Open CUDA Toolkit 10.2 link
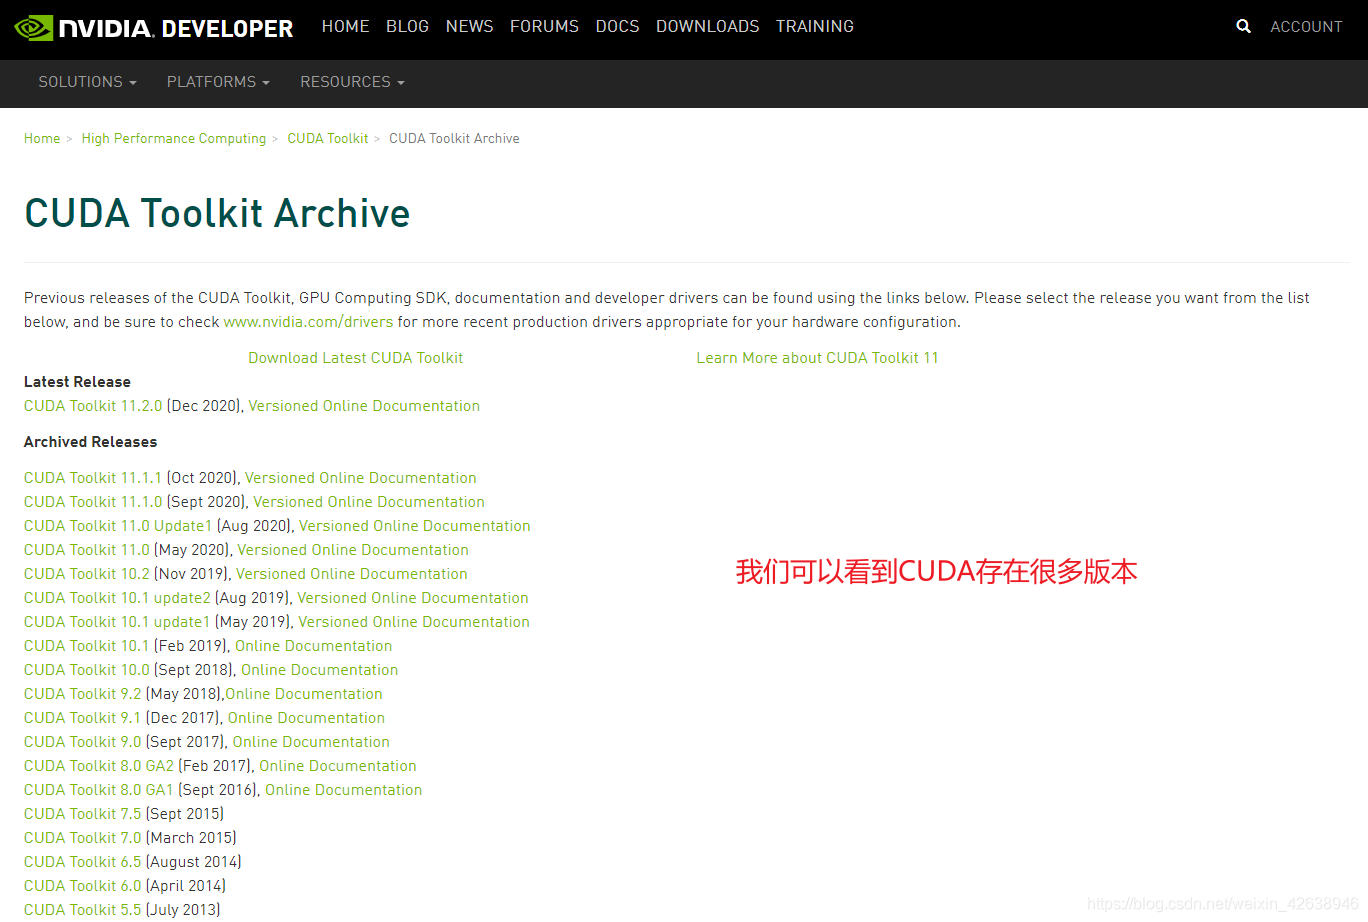Screen dimensions: 1368x922 pyautogui.click(x=87, y=574)
